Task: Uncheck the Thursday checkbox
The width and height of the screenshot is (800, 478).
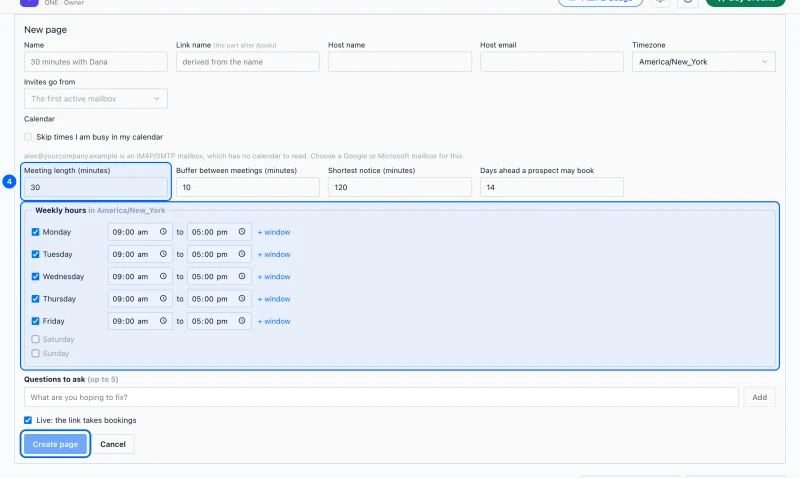Action: click(35, 299)
